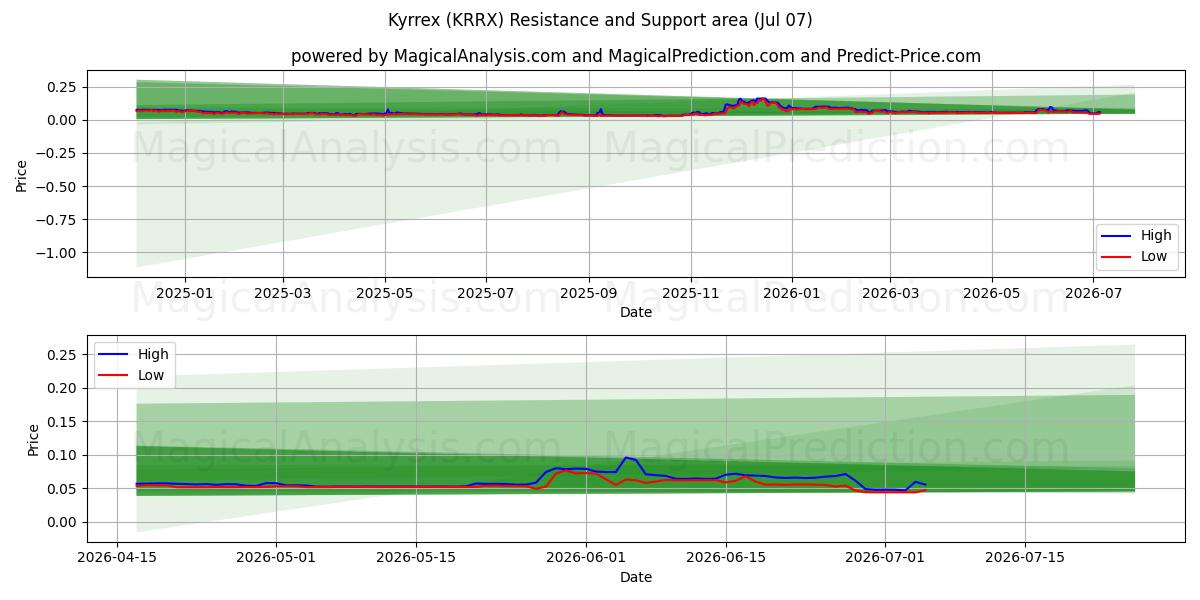Click the '2026-03' x-axis label

tap(890, 293)
